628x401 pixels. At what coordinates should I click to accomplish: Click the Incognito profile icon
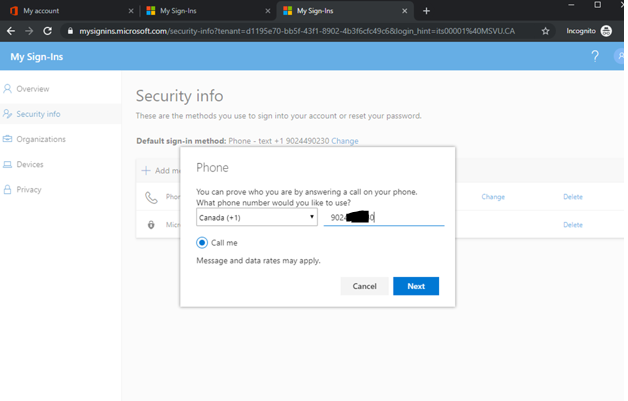click(x=606, y=31)
